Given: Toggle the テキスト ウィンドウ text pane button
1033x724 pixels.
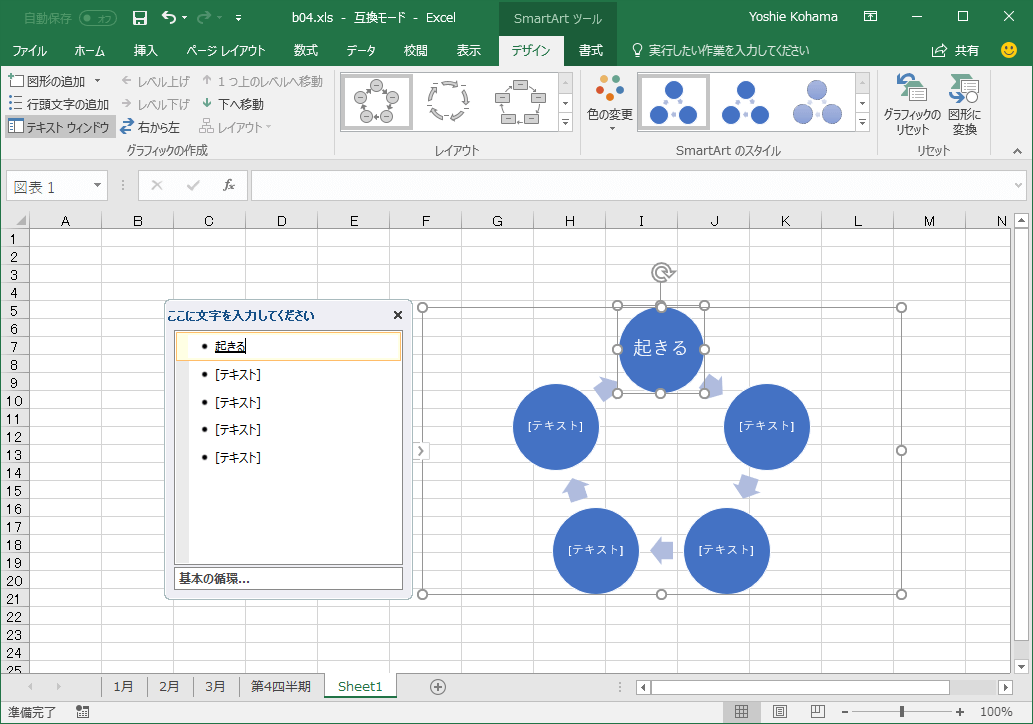Looking at the screenshot, I should (59, 127).
